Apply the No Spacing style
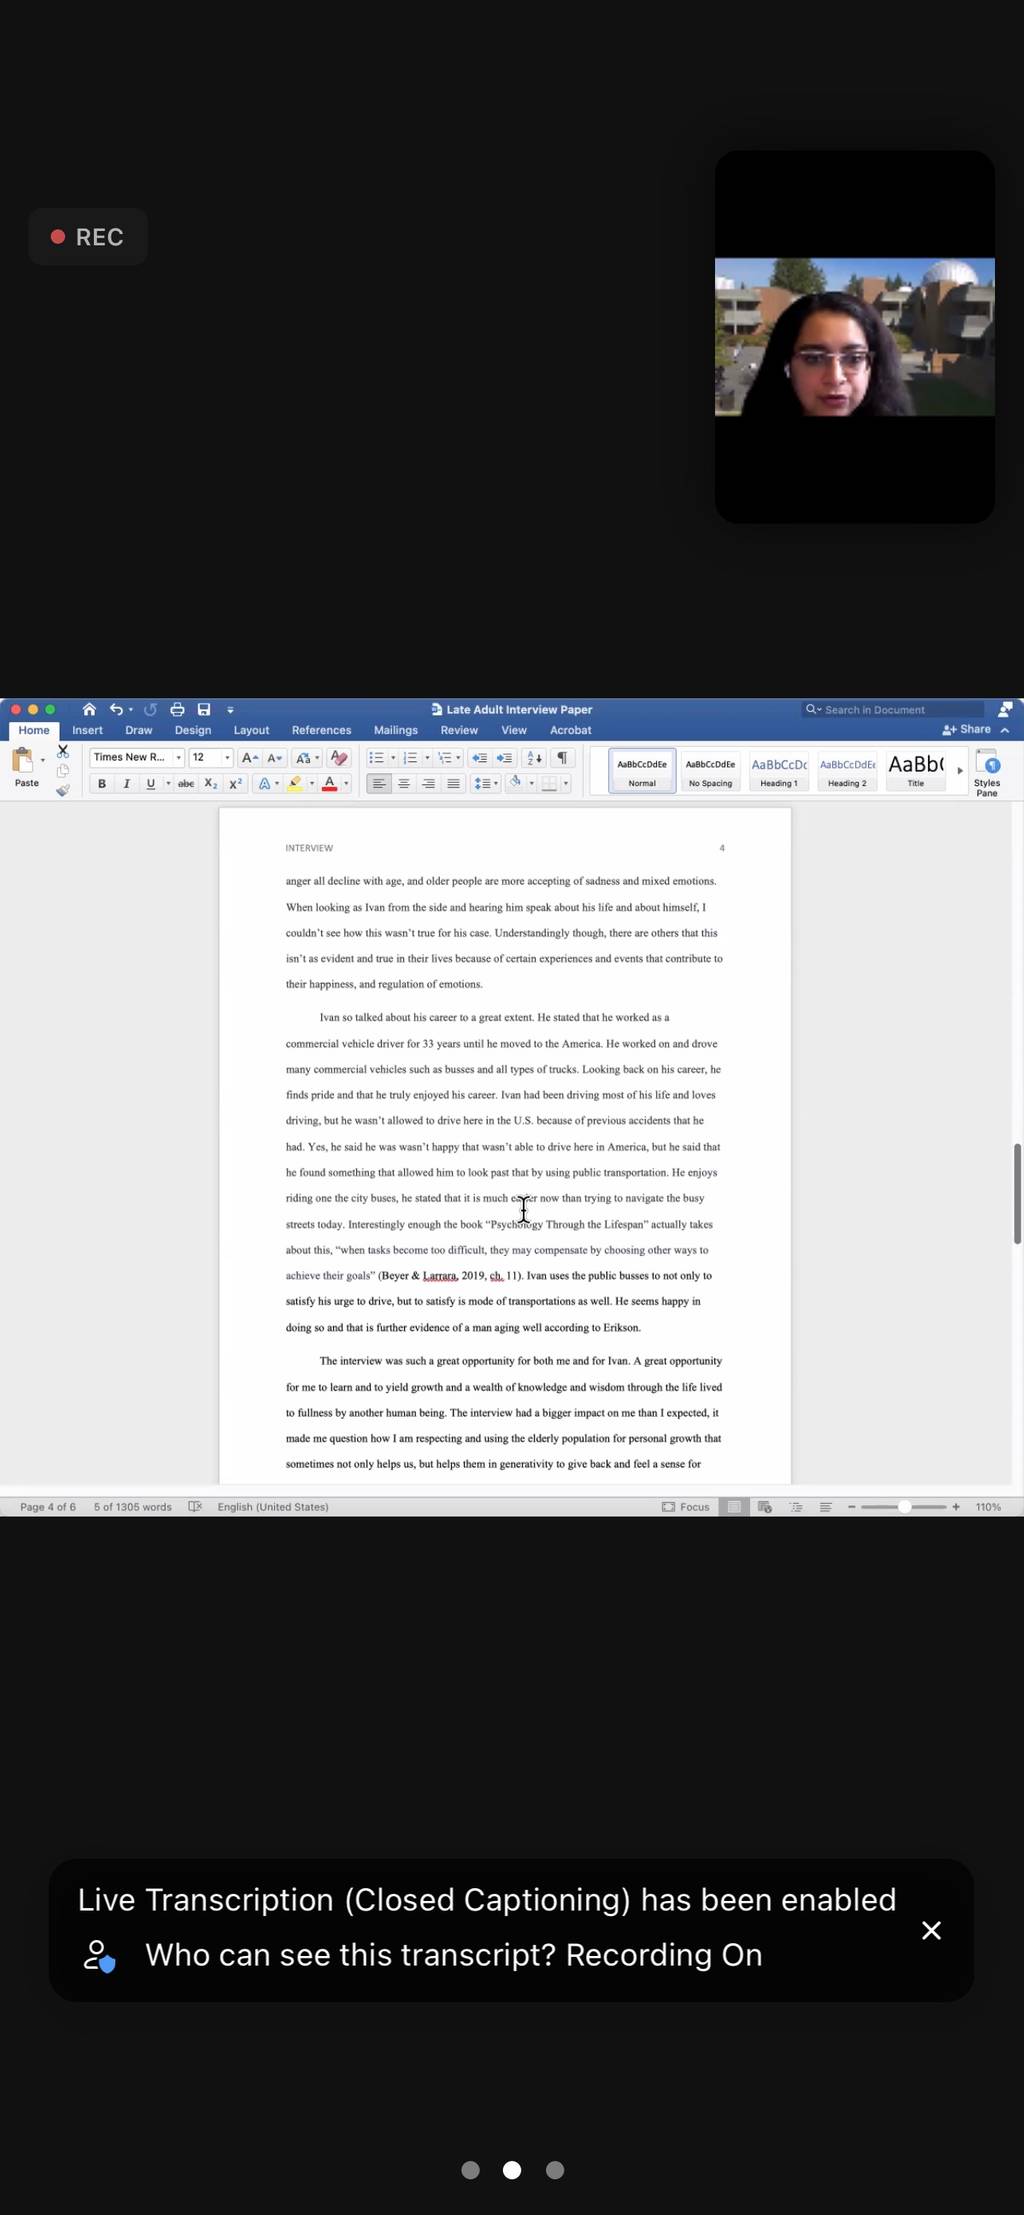Screen dimensions: 1024x2215 click(x=710, y=772)
